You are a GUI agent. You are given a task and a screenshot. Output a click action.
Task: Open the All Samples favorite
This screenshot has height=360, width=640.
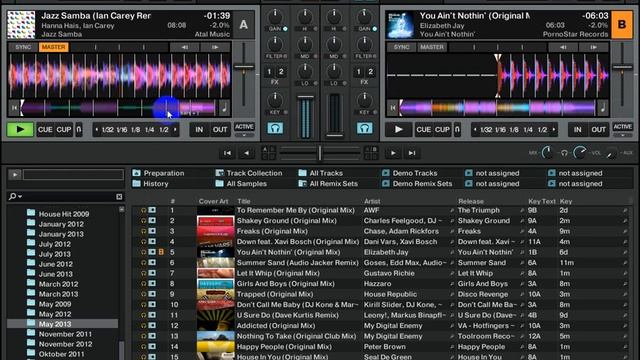point(242,184)
